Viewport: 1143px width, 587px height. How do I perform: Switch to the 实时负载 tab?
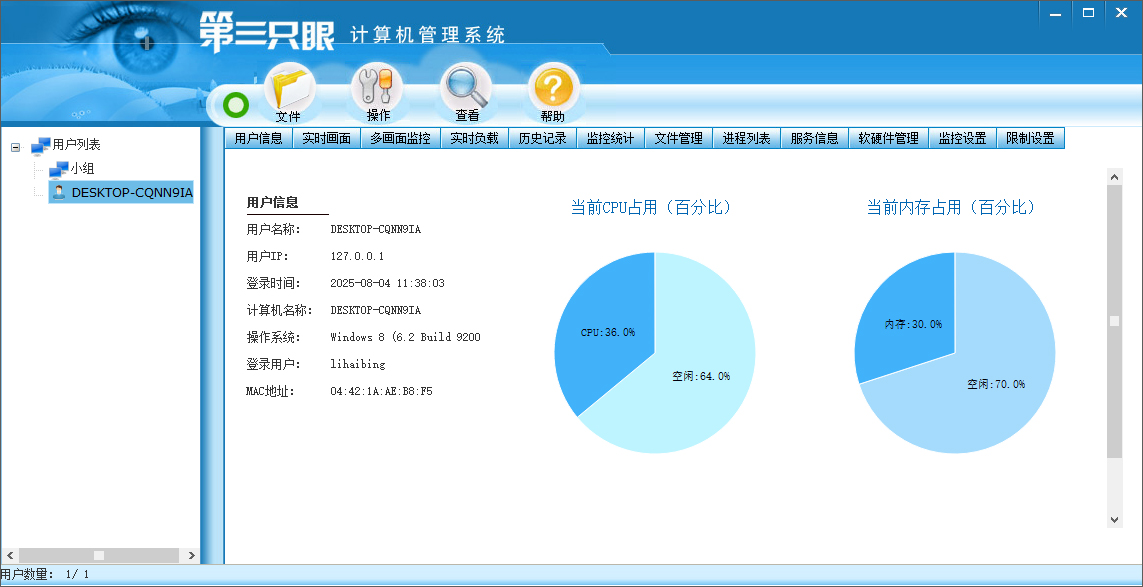coord(472,137)
